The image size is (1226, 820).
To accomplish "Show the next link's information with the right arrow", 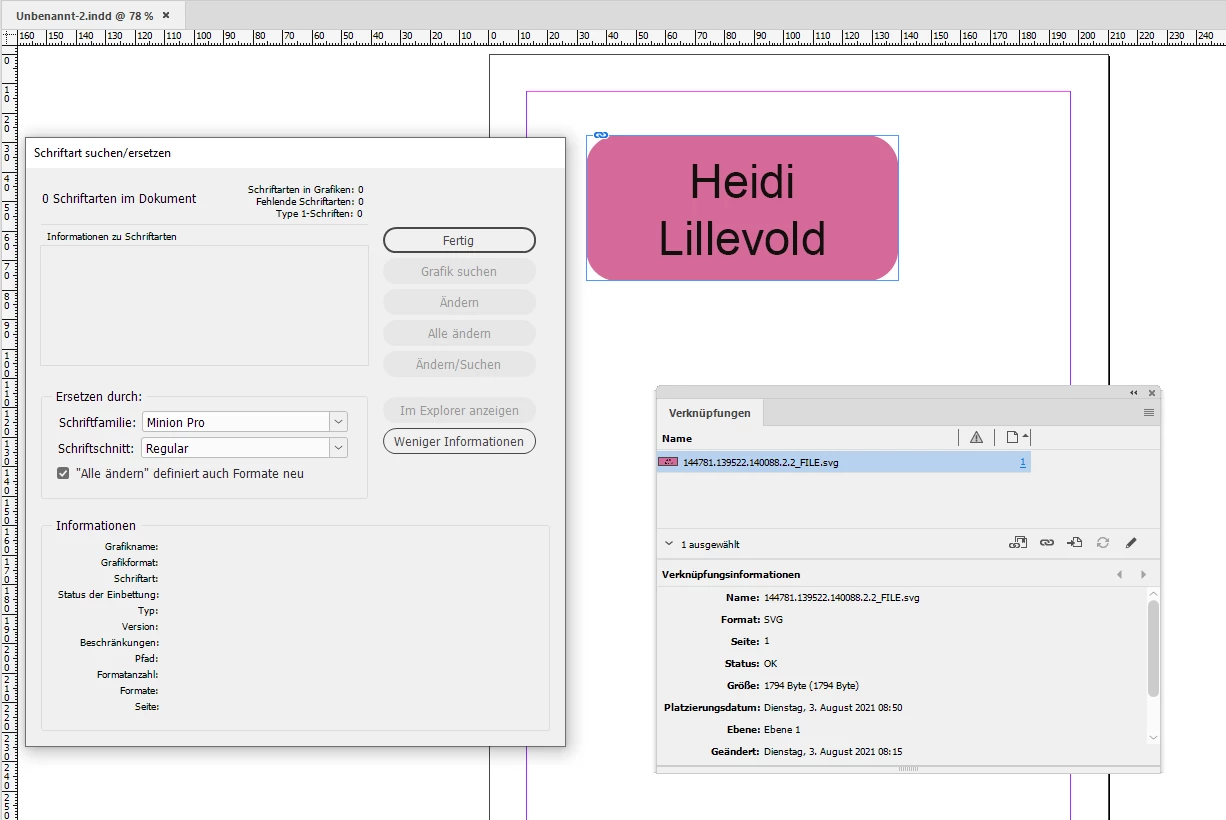I will (x=1143, y=574).
